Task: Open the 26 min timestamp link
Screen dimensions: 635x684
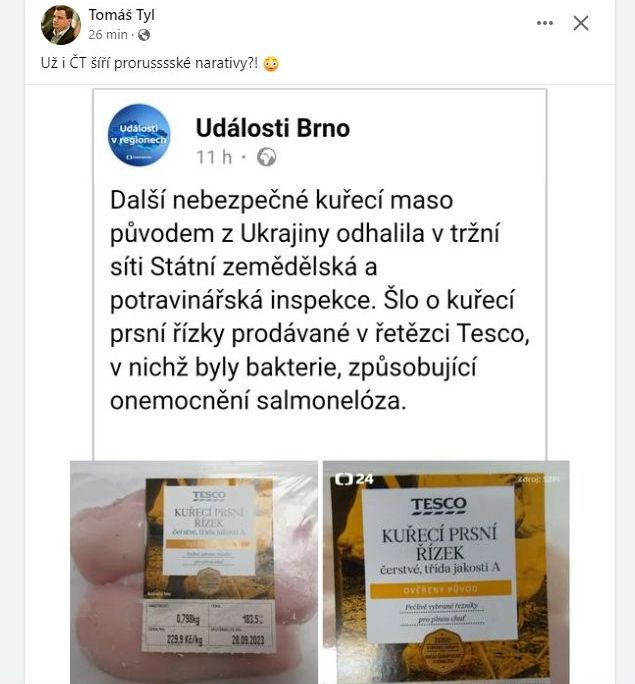Action: point(108,35)
